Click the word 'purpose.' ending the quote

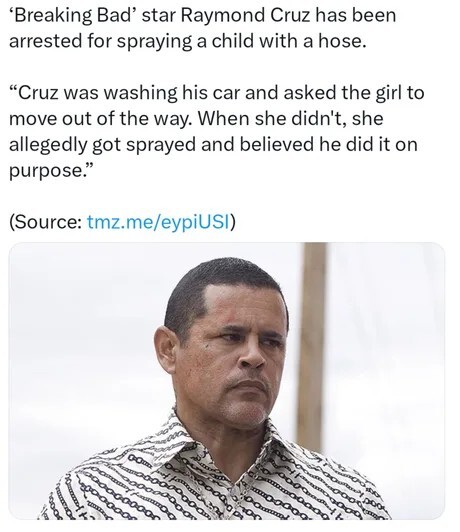51,171
